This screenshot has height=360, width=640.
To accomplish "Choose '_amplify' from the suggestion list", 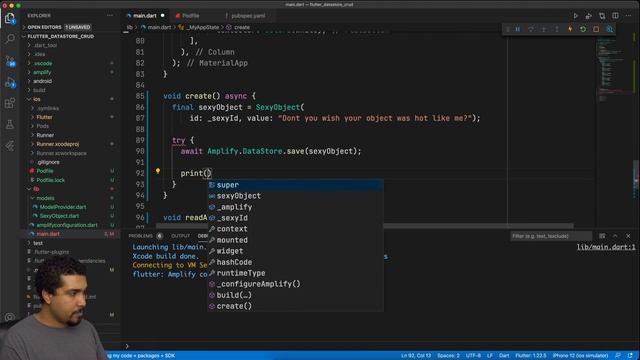I will (296, 207).
